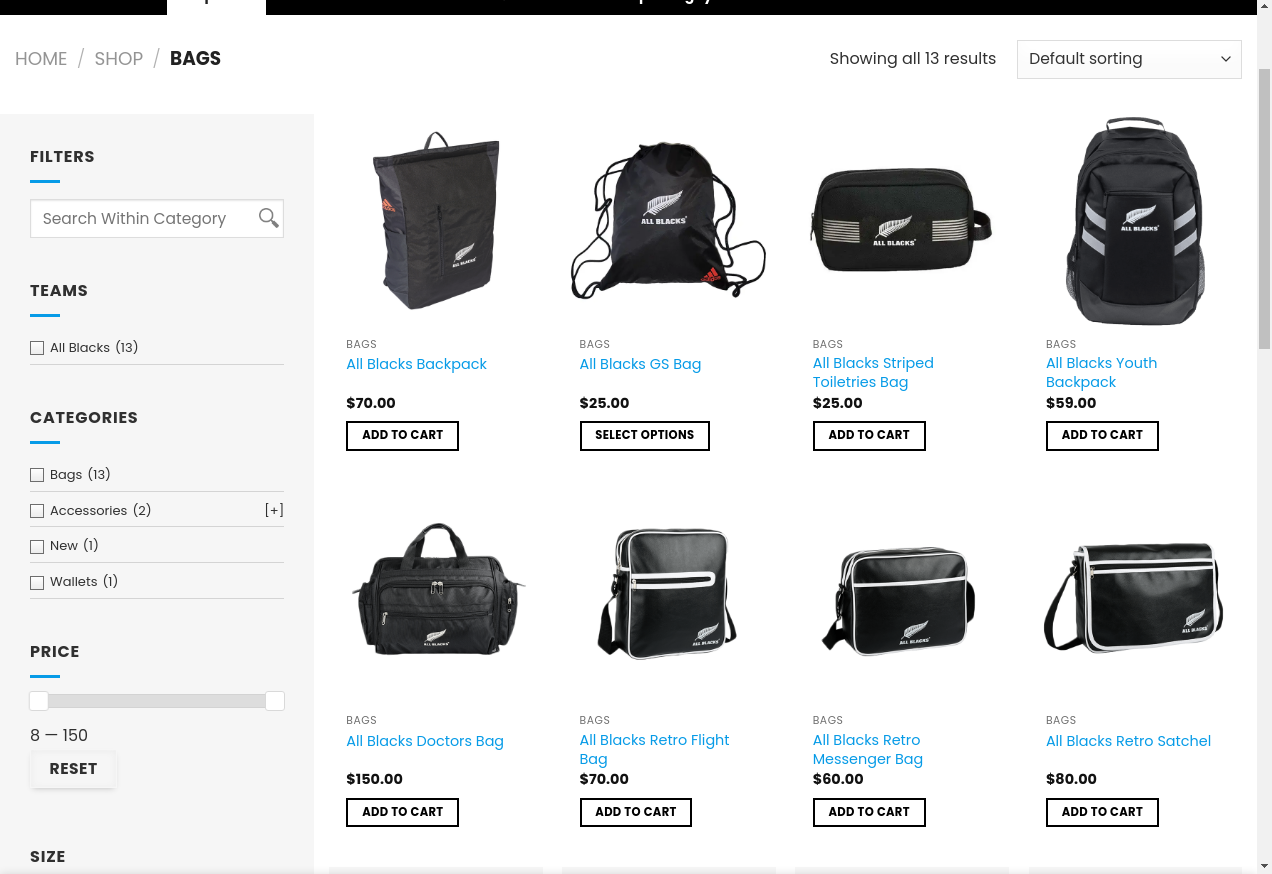
Task: Click the $59.00 Youth Backpack price
Action: pyautogui.click(x=1071, y=403)
